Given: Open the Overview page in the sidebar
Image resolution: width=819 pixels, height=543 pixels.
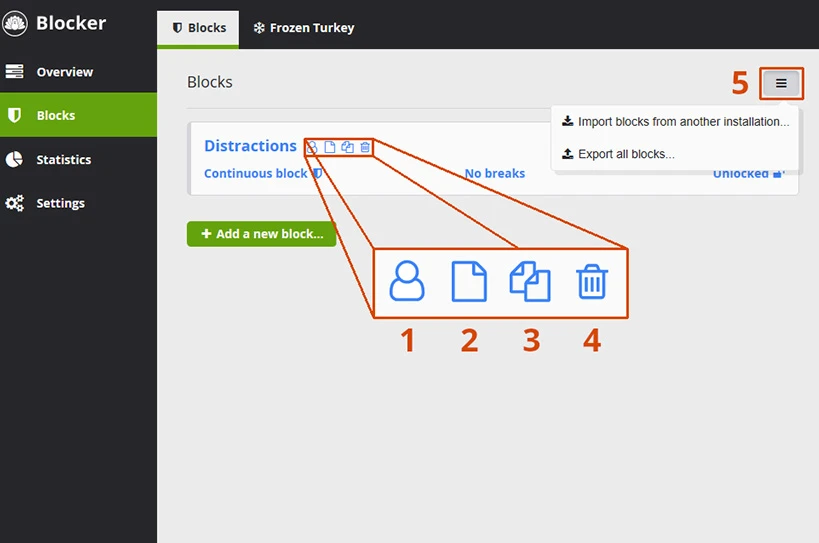Looking at the screenshot, I should (64, 72).
